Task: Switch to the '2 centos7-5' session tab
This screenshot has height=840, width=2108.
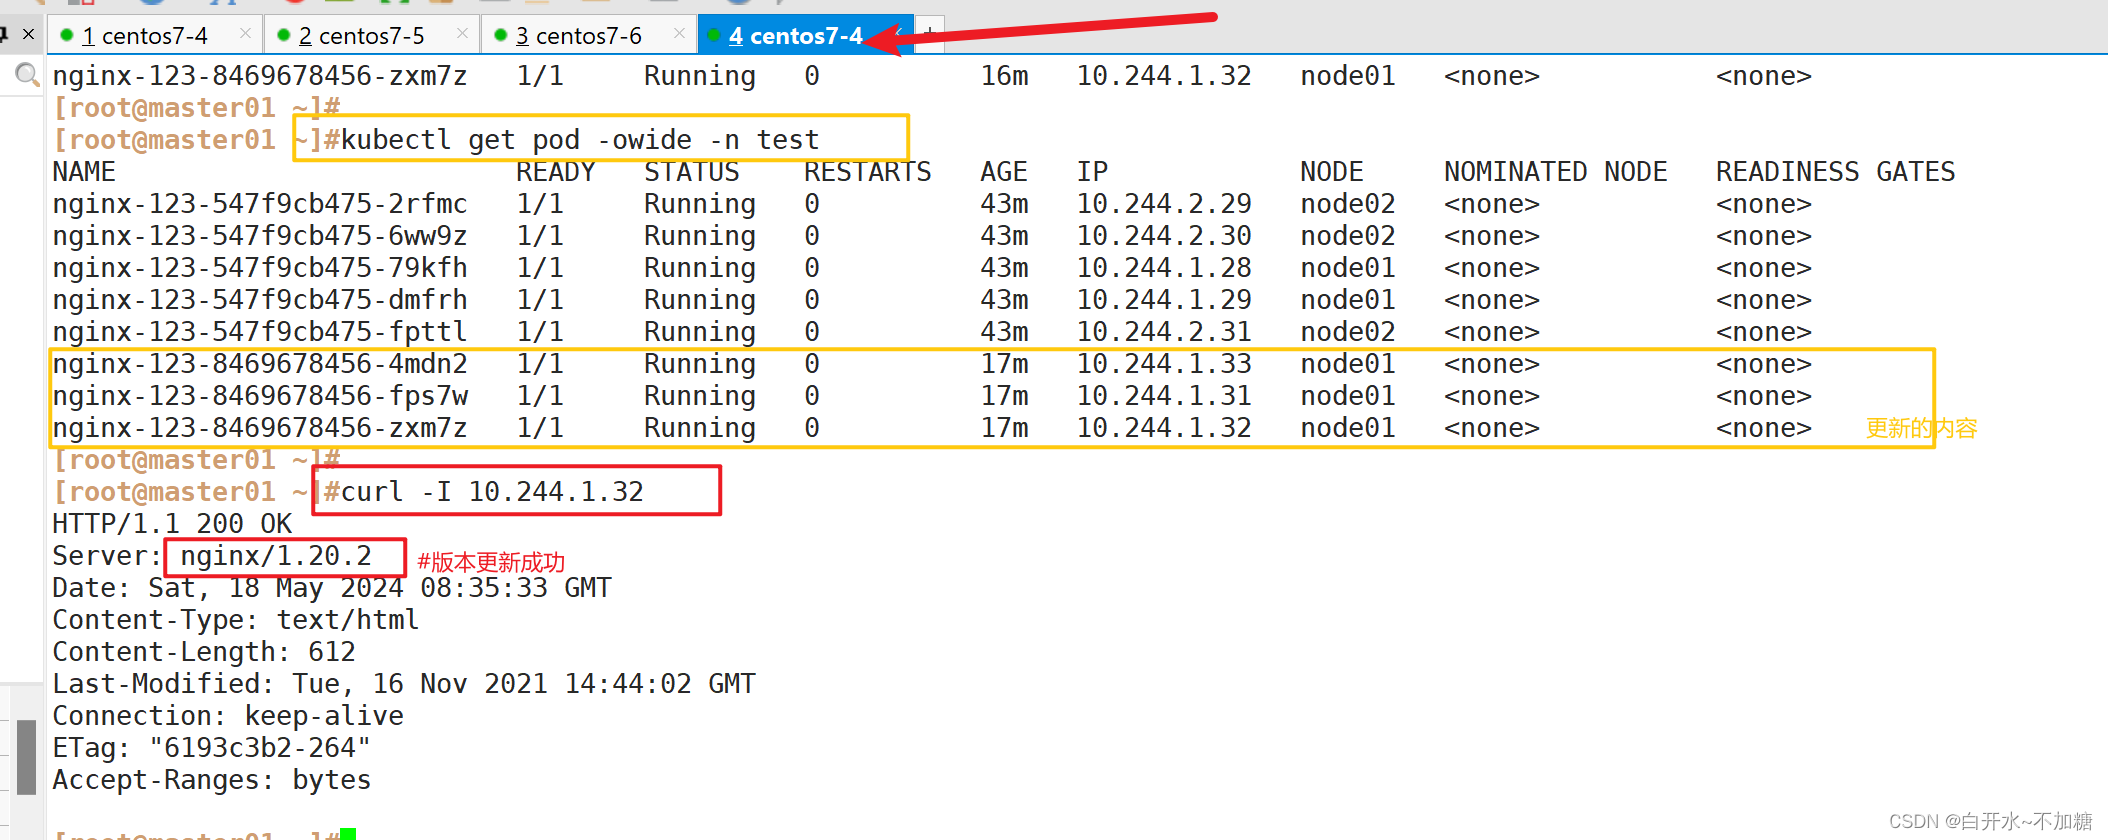Action: click(x=372, y=36)
